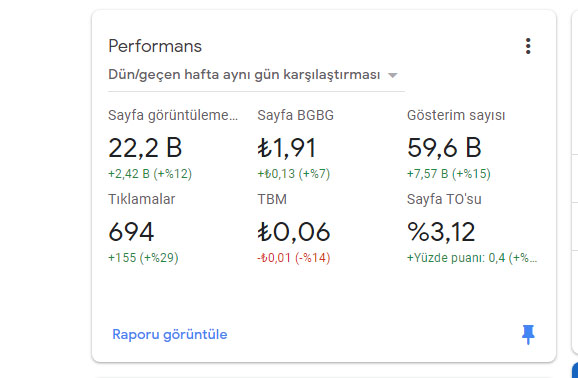This screenshot has width=578, height=378.
Task: Open the Performans card three-dot menu
Action: coord(528,46)
